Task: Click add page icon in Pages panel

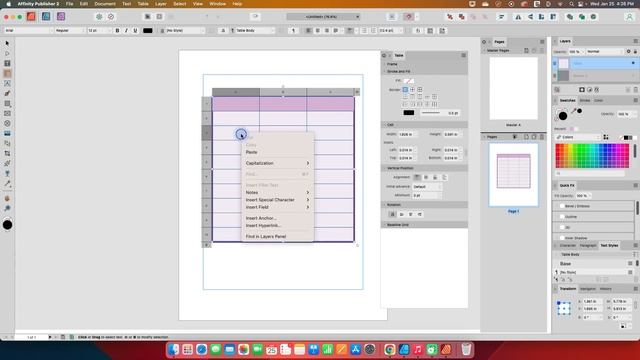Action: point(526,137)
